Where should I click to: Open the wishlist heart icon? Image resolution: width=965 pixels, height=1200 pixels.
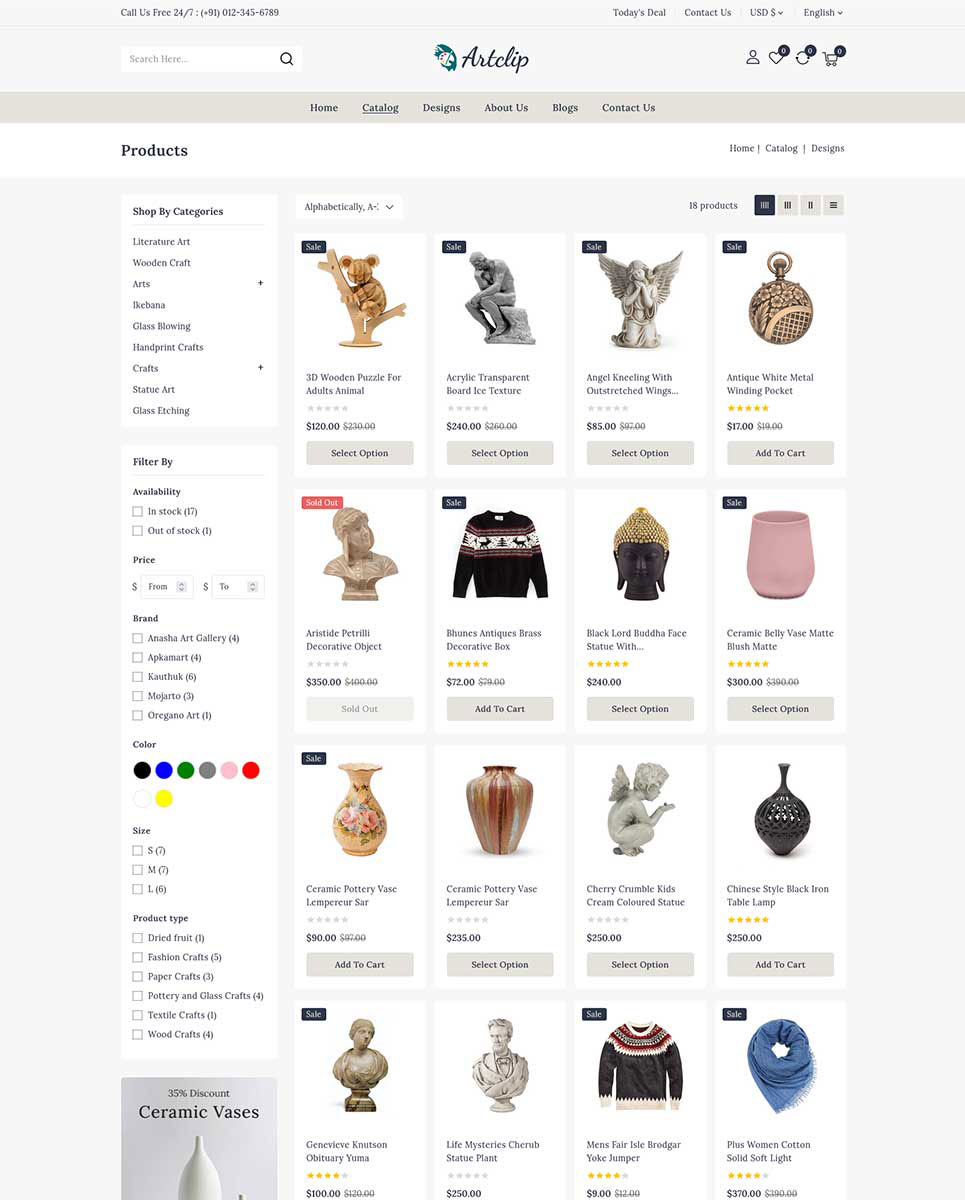click(x=777, y=58)
